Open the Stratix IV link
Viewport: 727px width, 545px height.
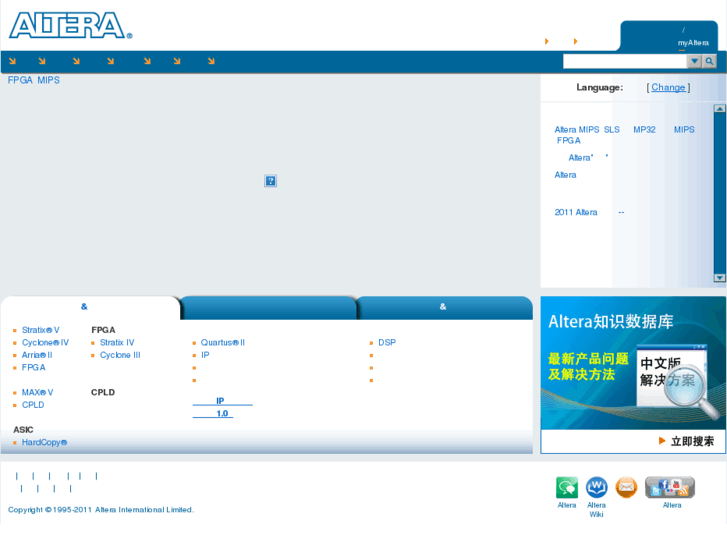point(117,343)
